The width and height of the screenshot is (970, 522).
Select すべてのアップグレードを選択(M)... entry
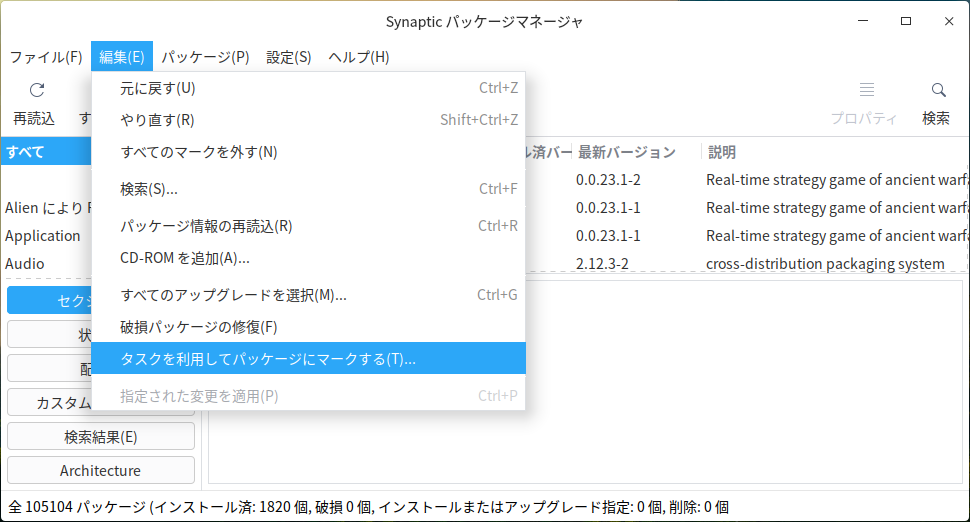click(x=309, y=295)
